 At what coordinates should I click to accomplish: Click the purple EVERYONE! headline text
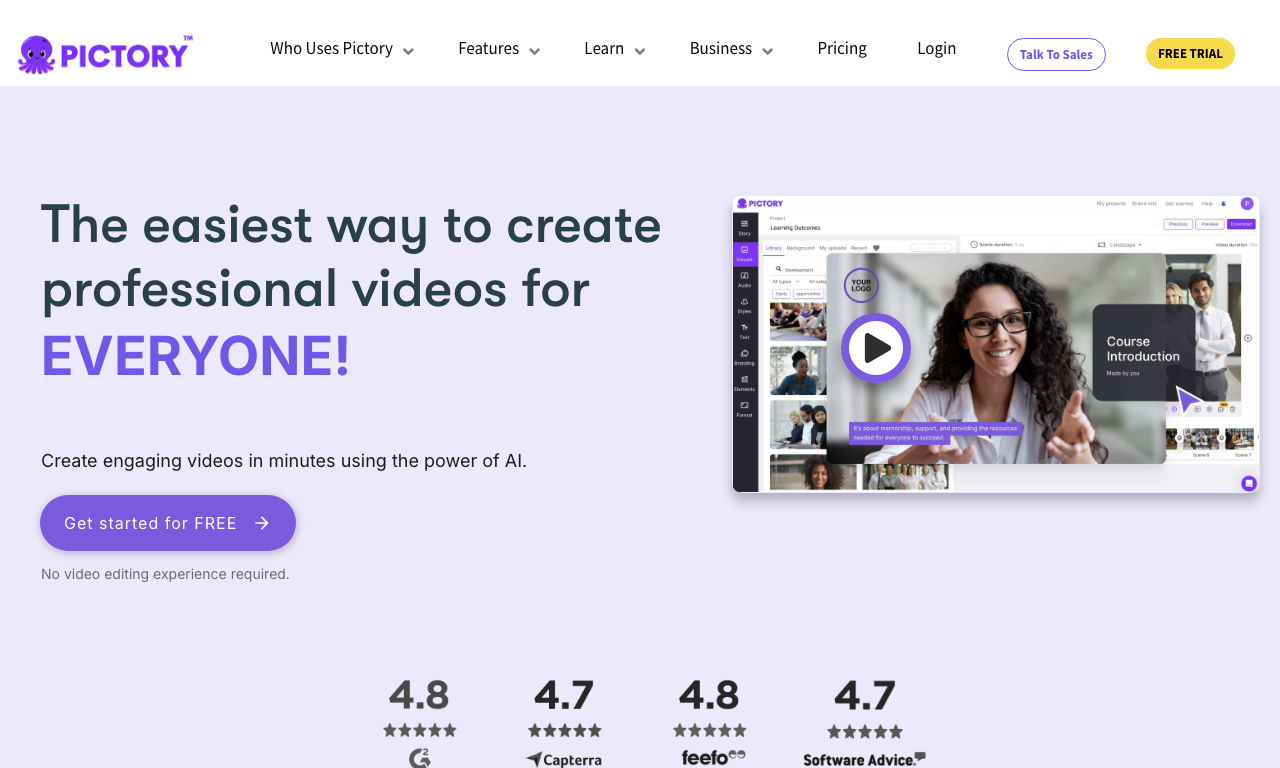point(196,356)
